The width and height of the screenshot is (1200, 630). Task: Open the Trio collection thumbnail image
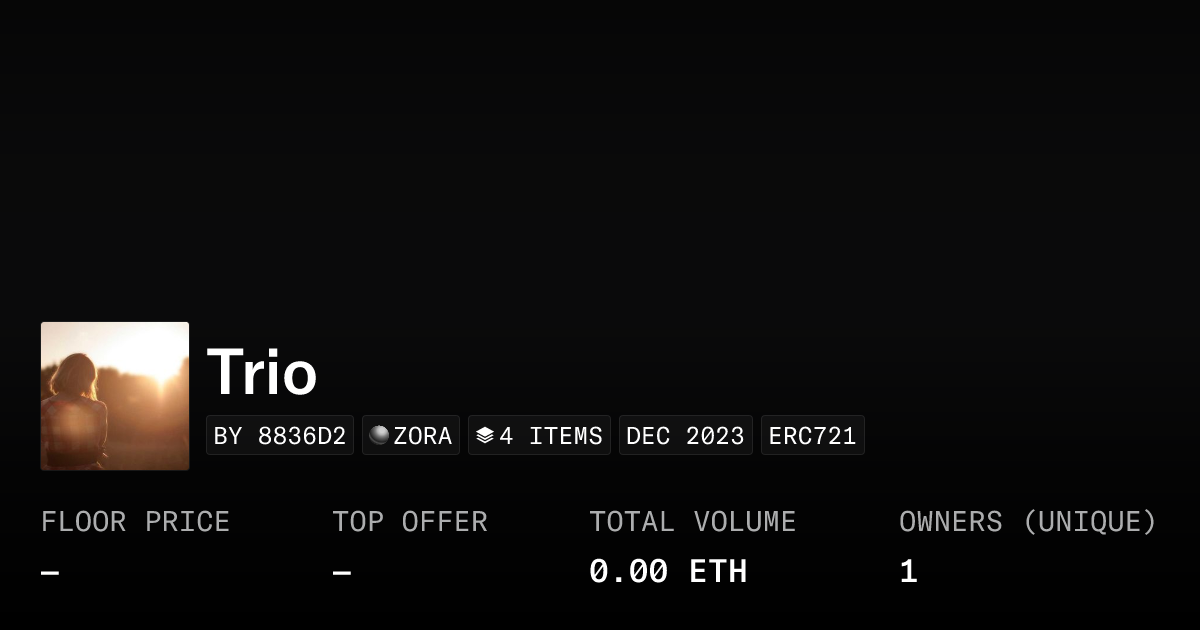click(x=115, y=396)
